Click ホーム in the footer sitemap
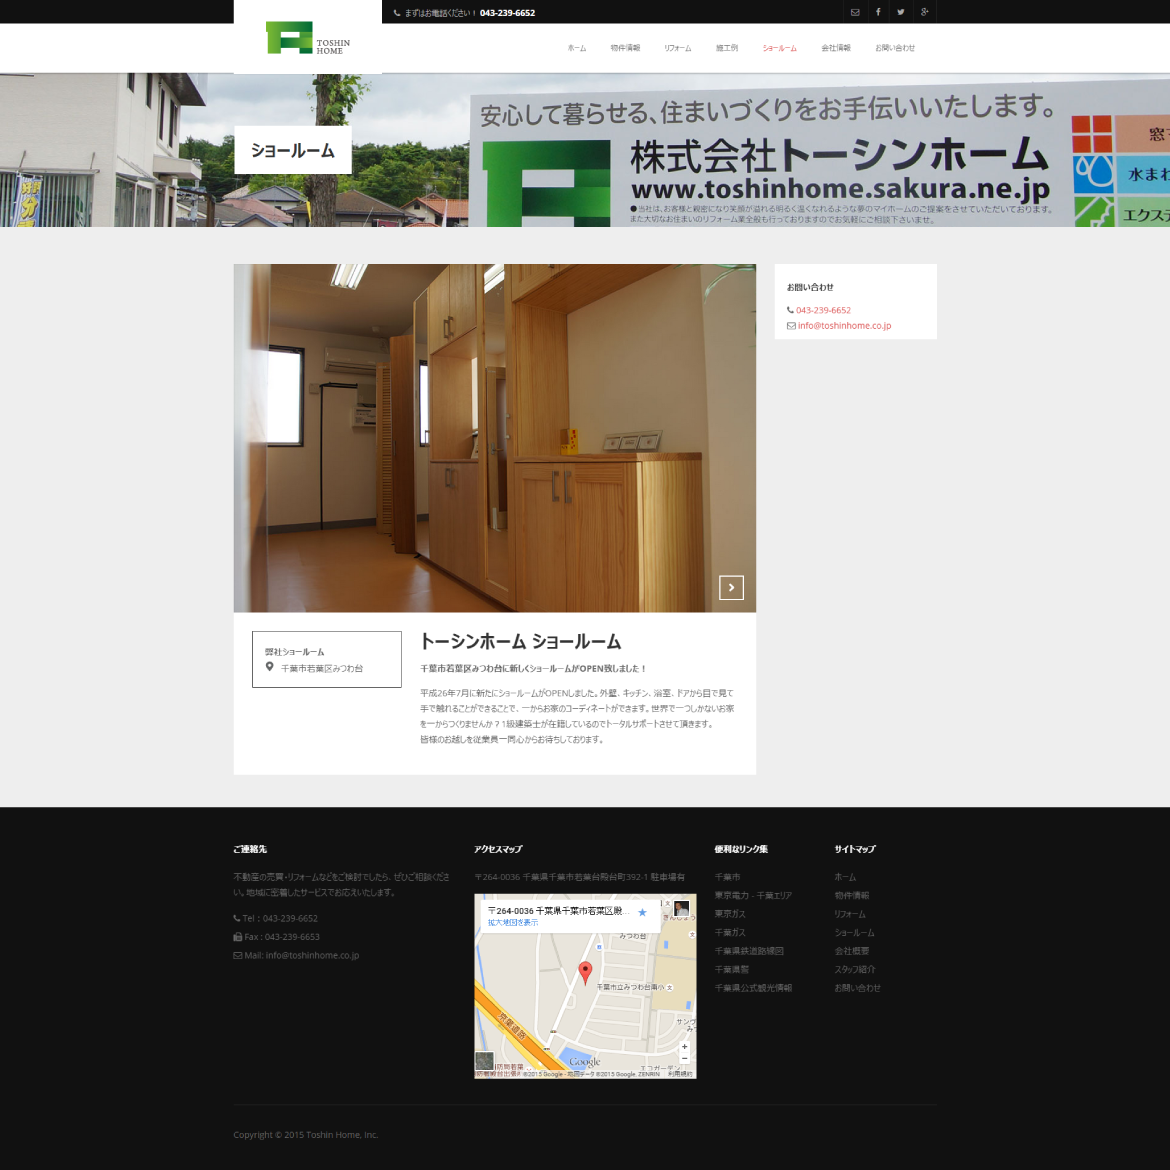Image resolution: width=1170 pixels, height=1170 pixels. (x=845, y=878)
